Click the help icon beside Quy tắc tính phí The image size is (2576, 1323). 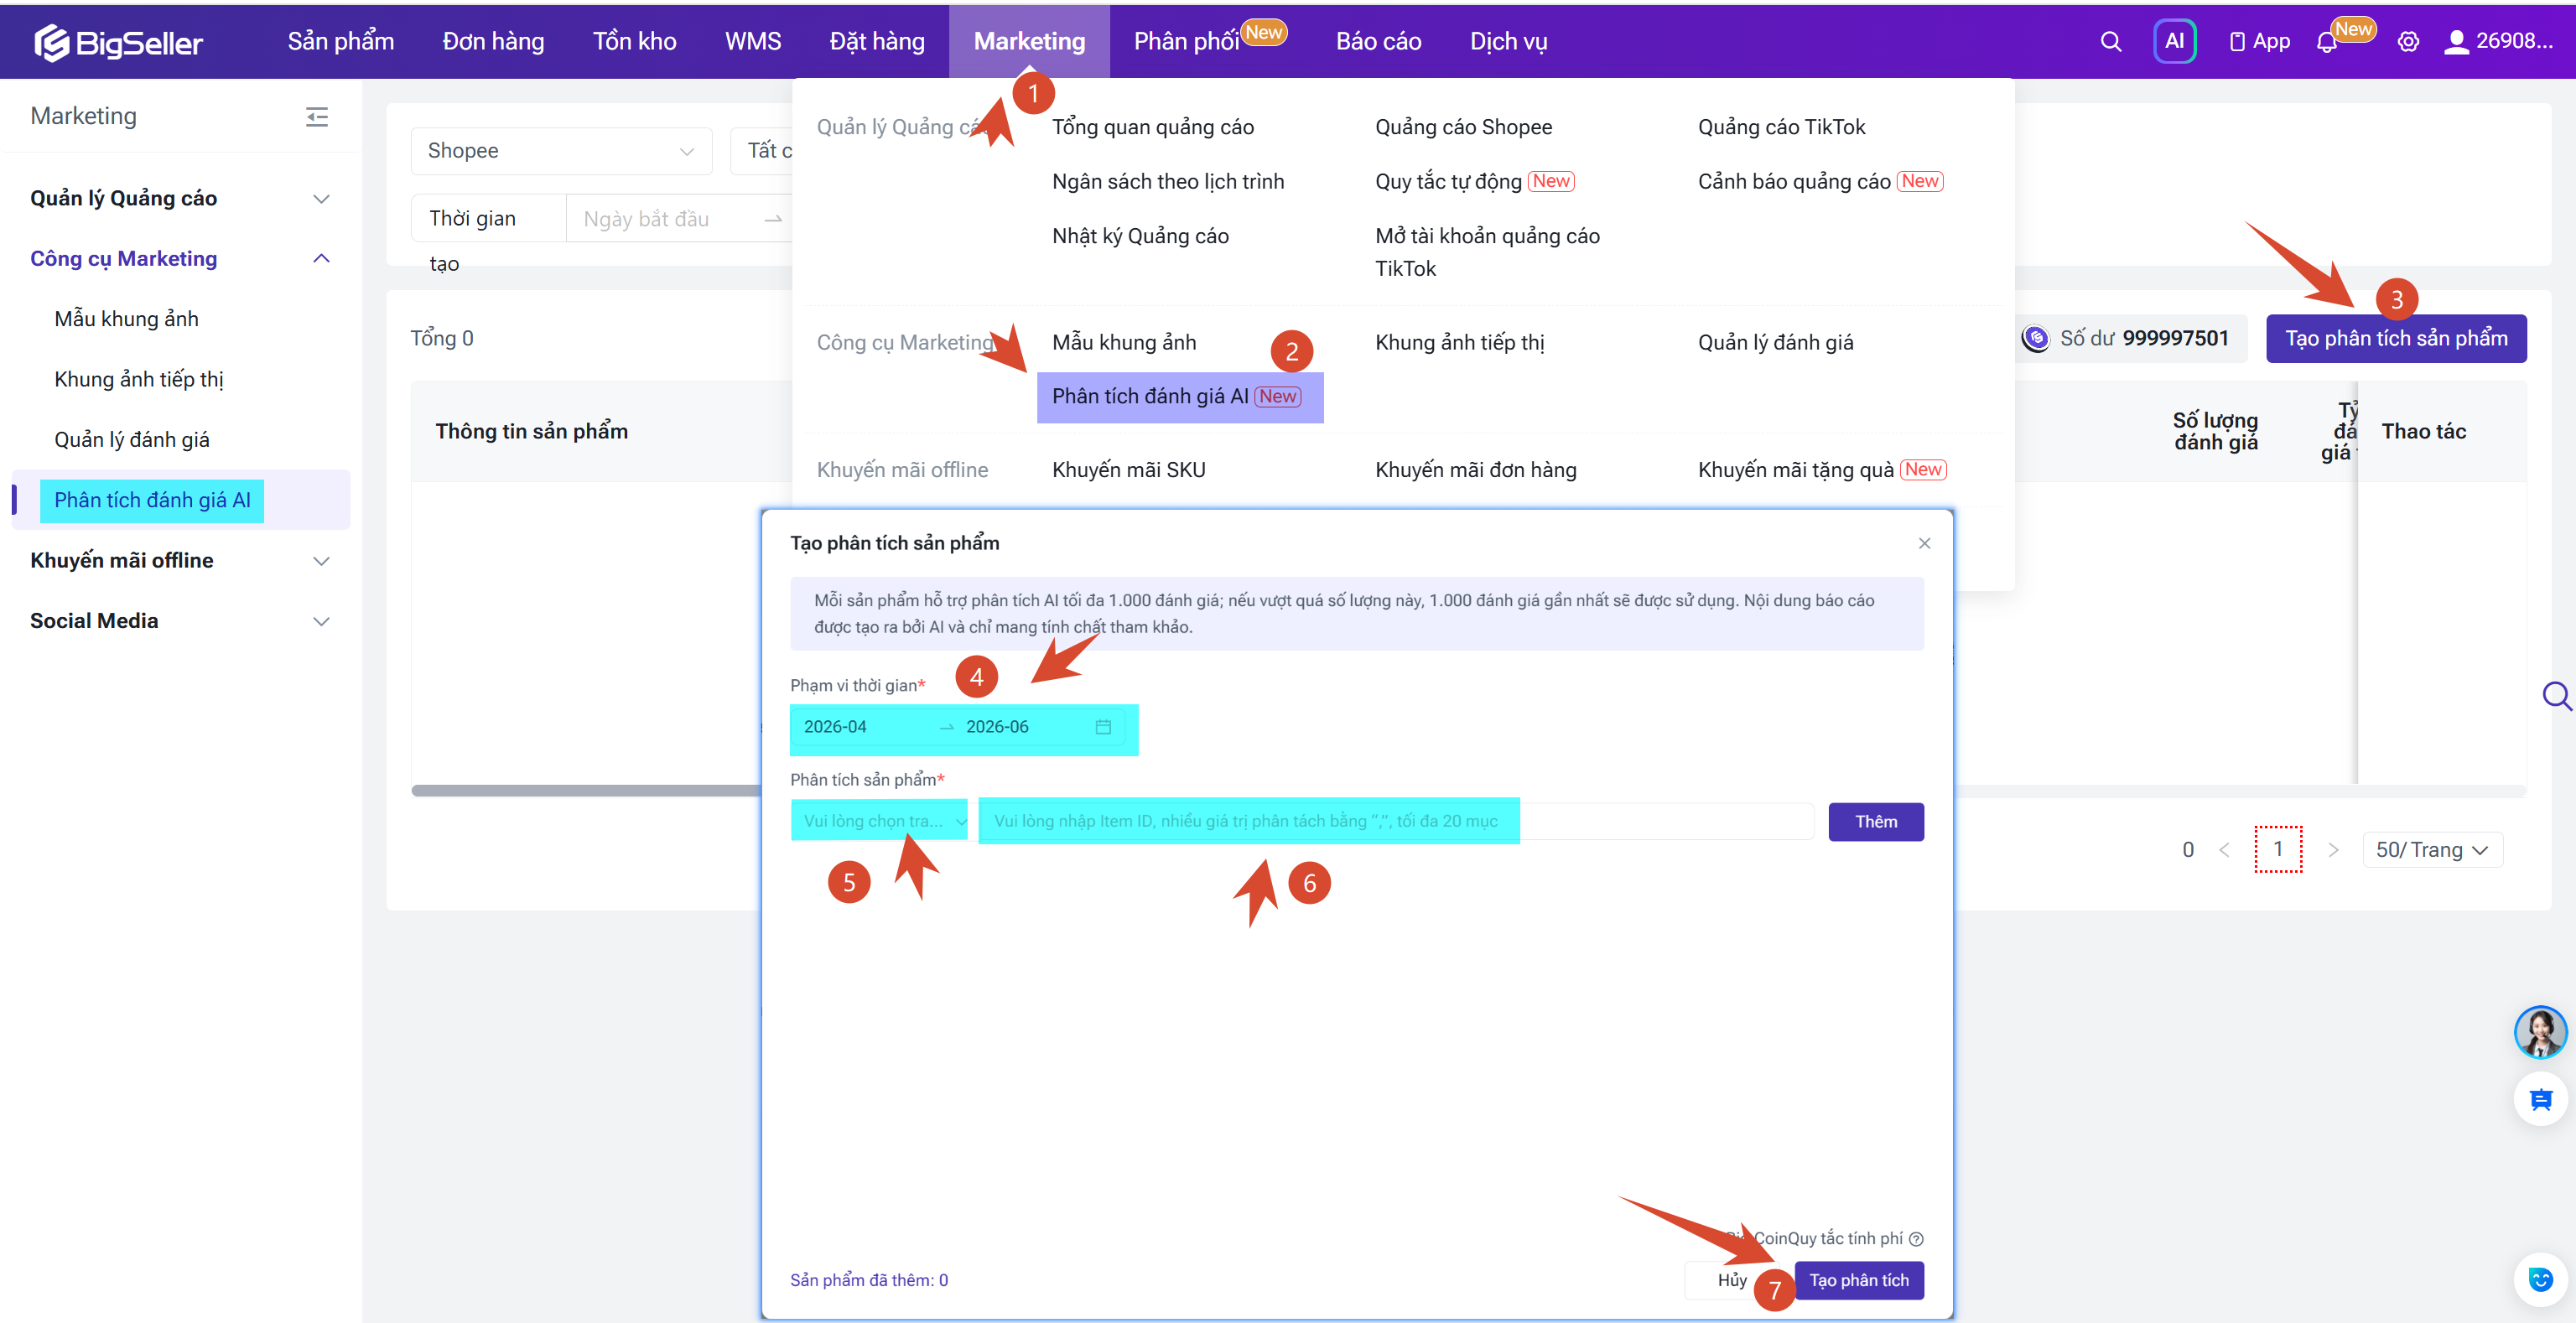point(1916,1239)
